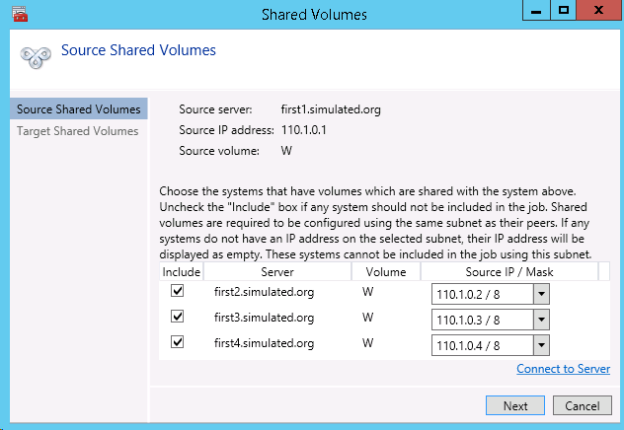Click the Include column header
624x430 pixels.
click(181, 271)
